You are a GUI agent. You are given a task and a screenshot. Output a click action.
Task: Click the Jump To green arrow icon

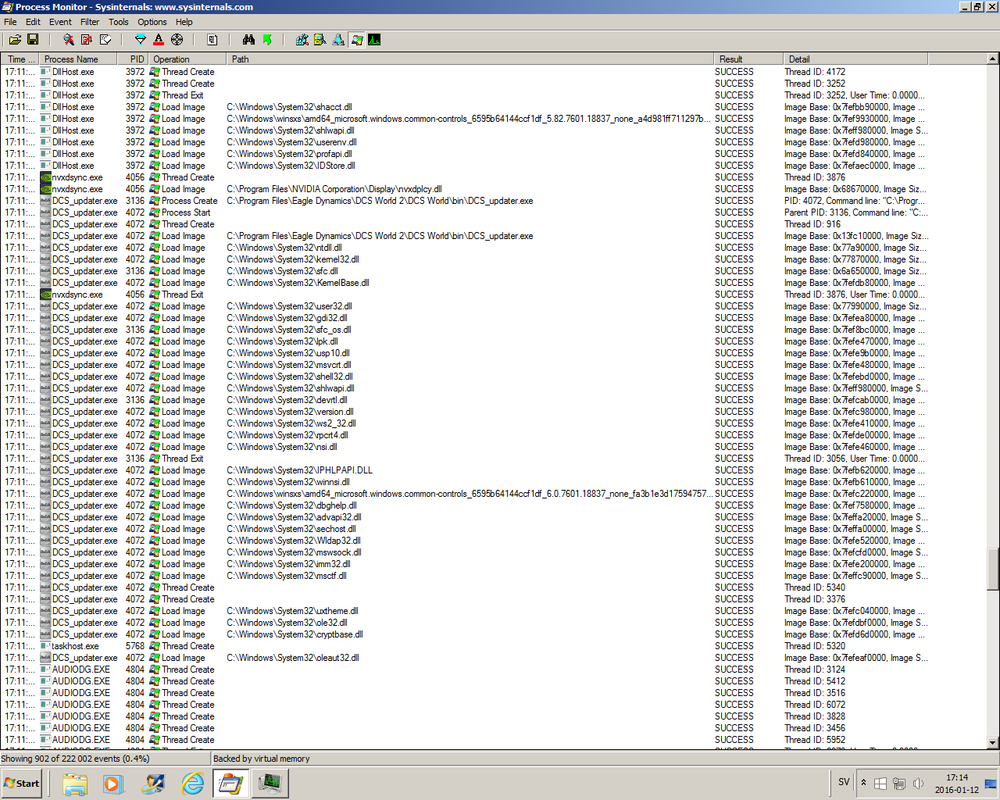coord(267,40)
